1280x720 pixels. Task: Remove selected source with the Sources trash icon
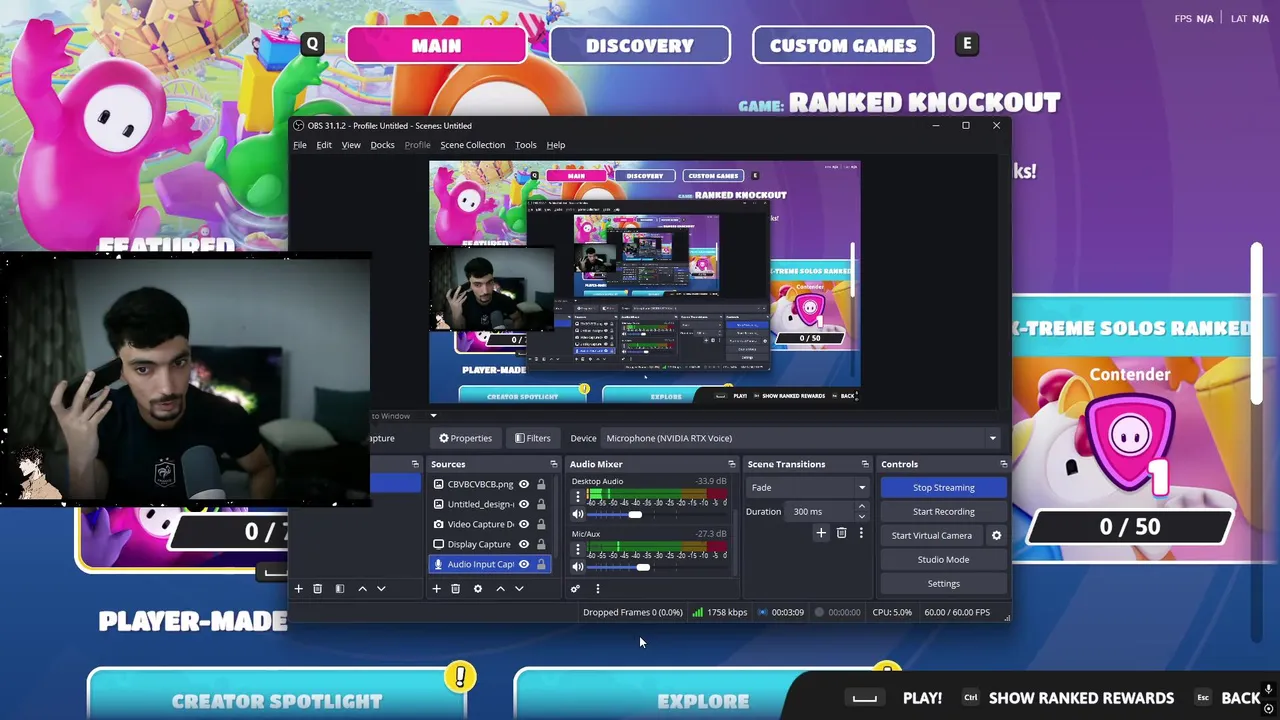point(455,589)
